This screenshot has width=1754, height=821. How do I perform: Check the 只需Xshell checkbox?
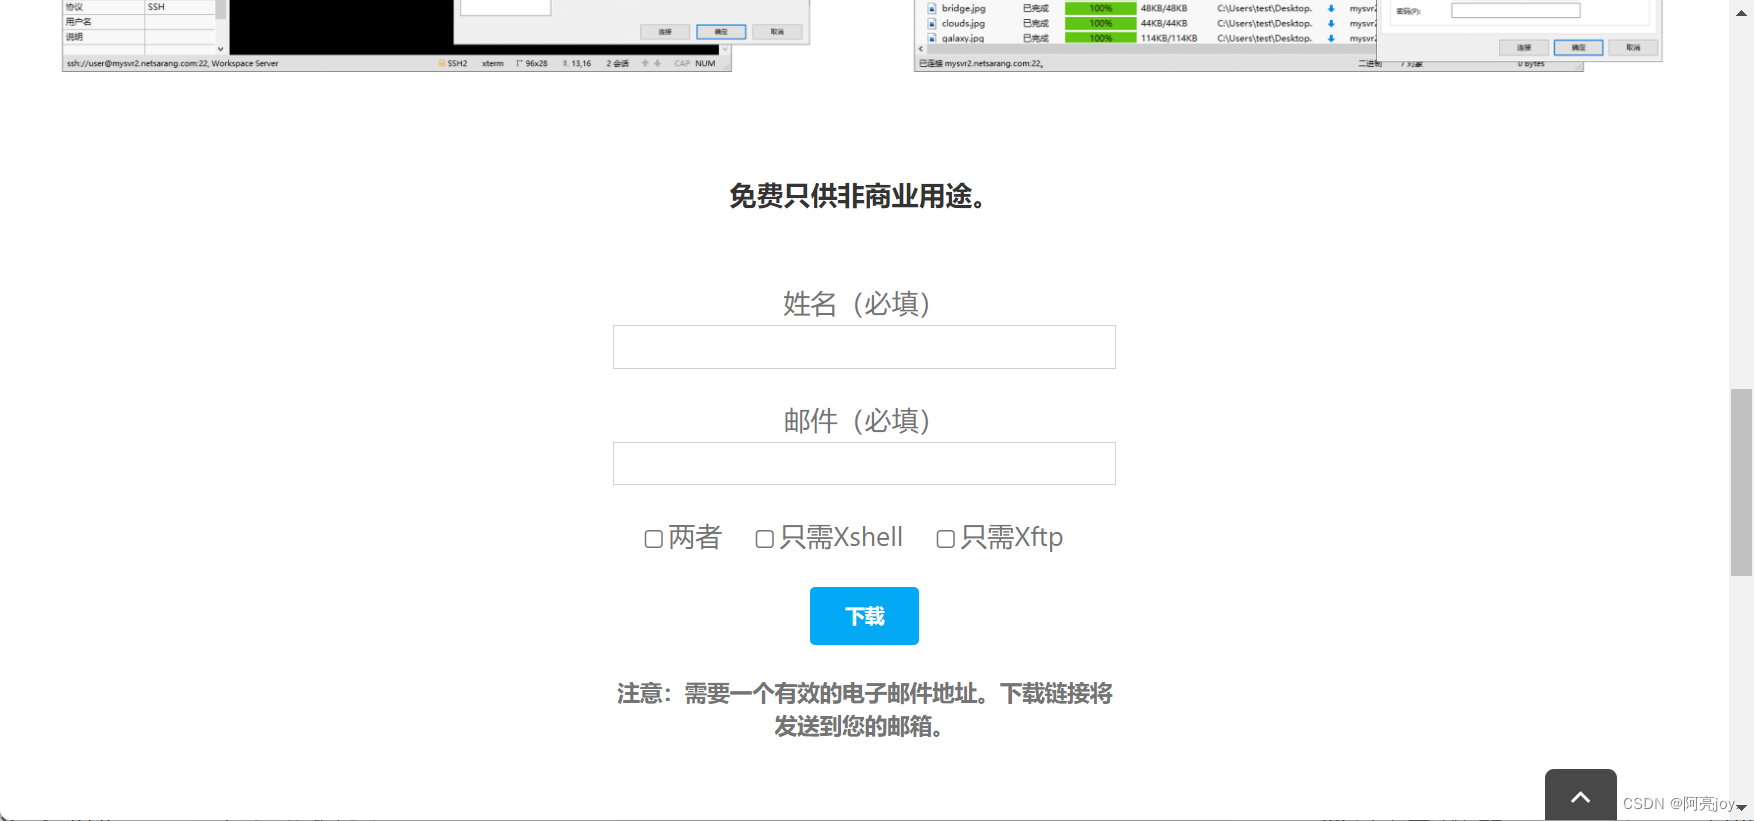[765, 539]
